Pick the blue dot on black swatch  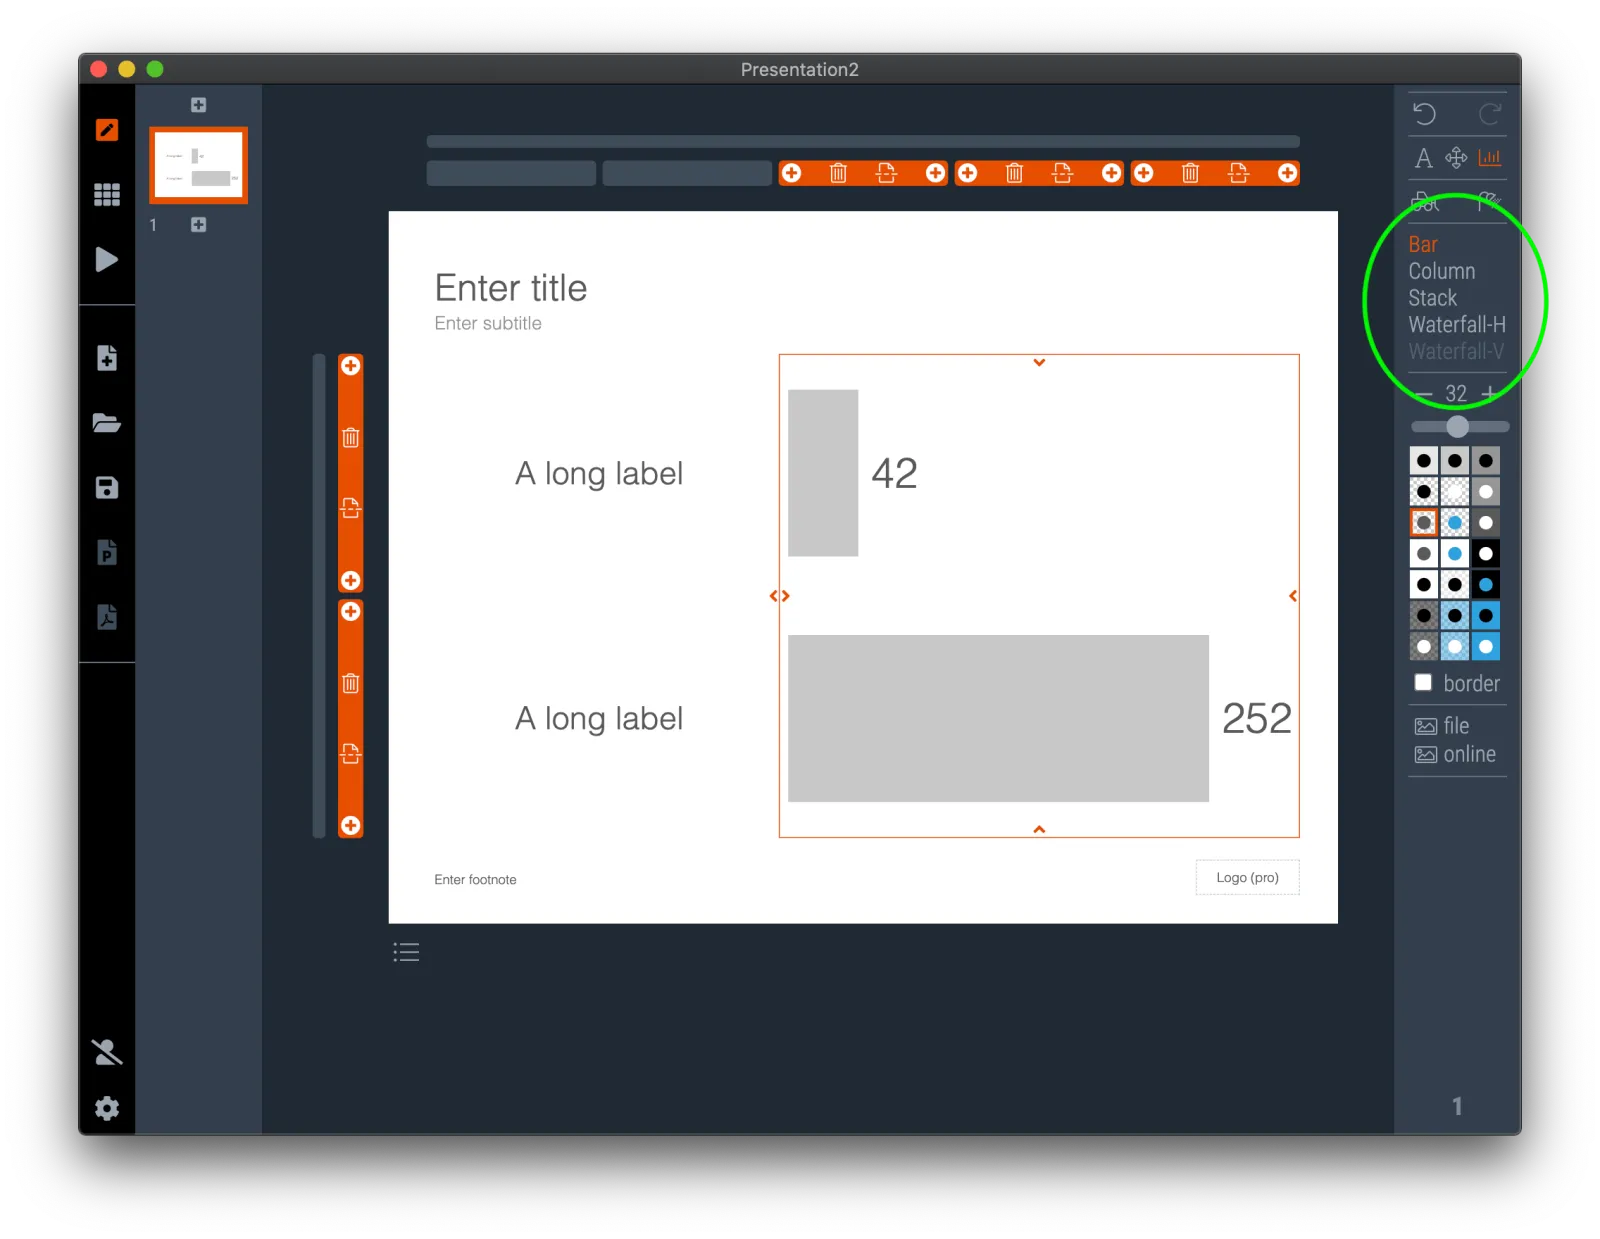click(1486, 585)
